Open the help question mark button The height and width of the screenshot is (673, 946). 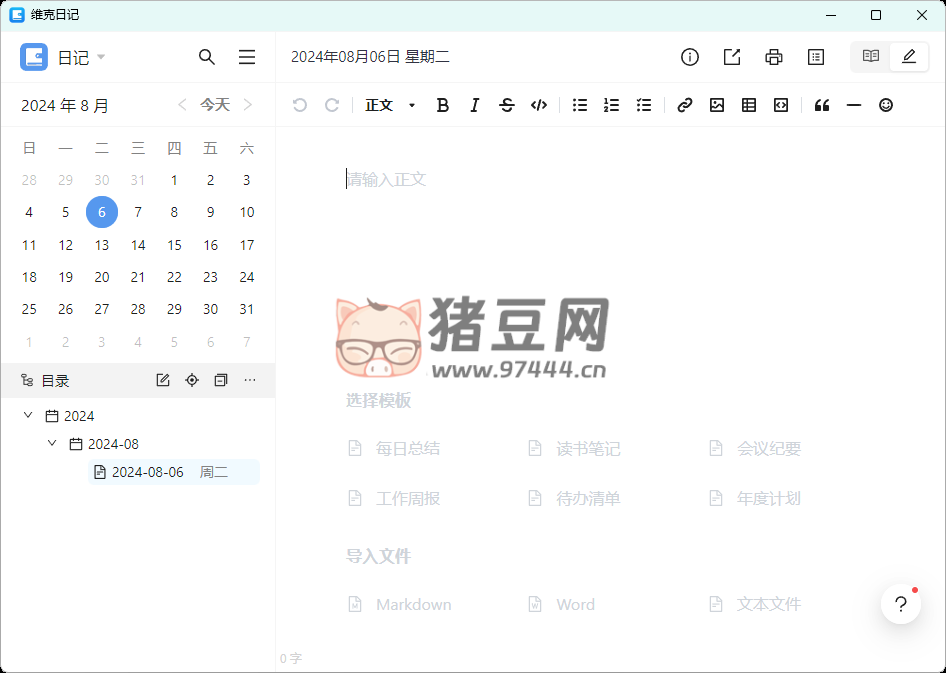[901, 604]
